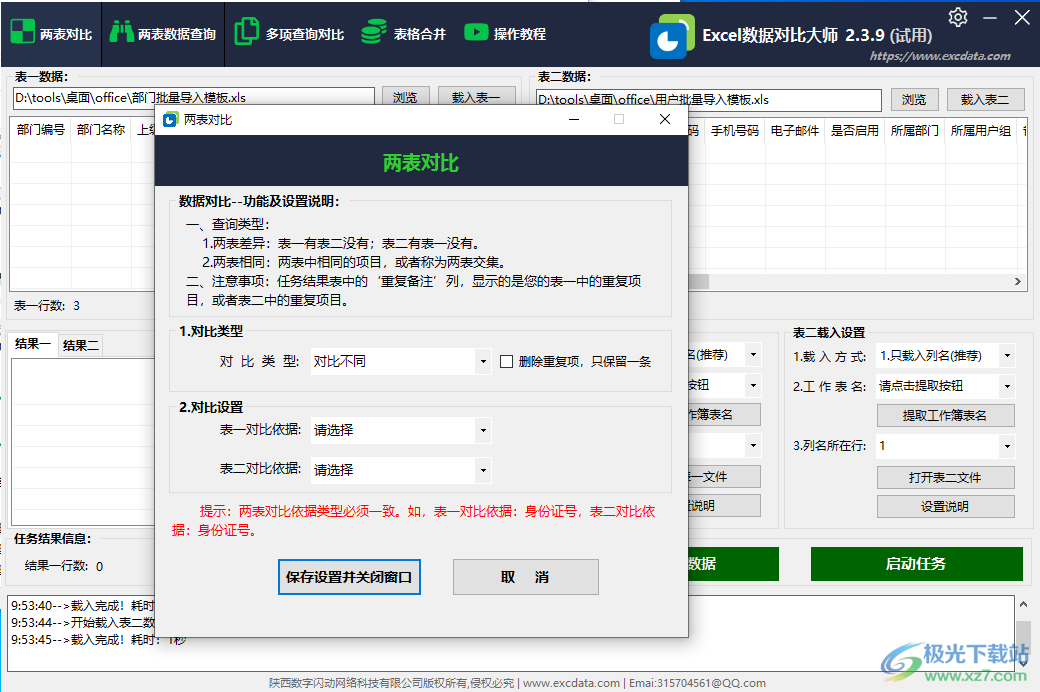Open 操作教程 video icon
This screenshot has height=692, width=1040.
pyautogui.click(x=476, y=32)
